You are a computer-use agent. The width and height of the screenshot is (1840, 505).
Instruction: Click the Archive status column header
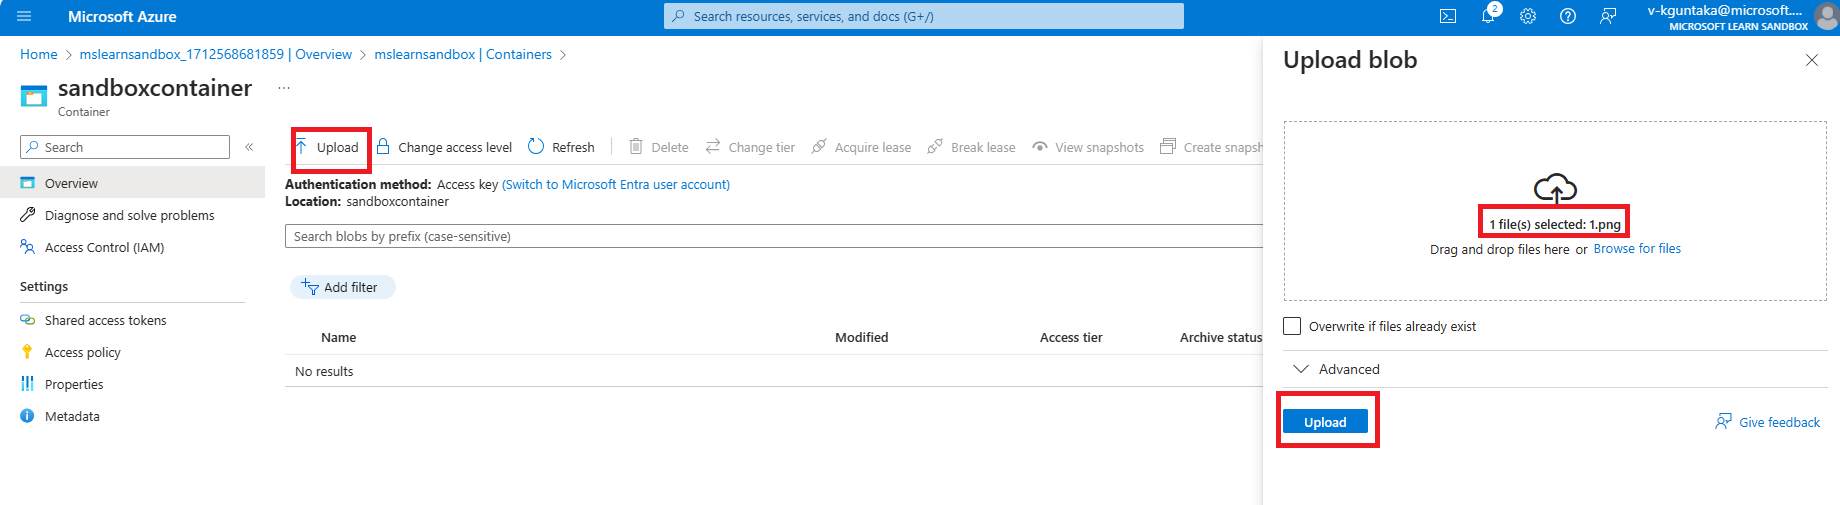(x=1221, y=338)
